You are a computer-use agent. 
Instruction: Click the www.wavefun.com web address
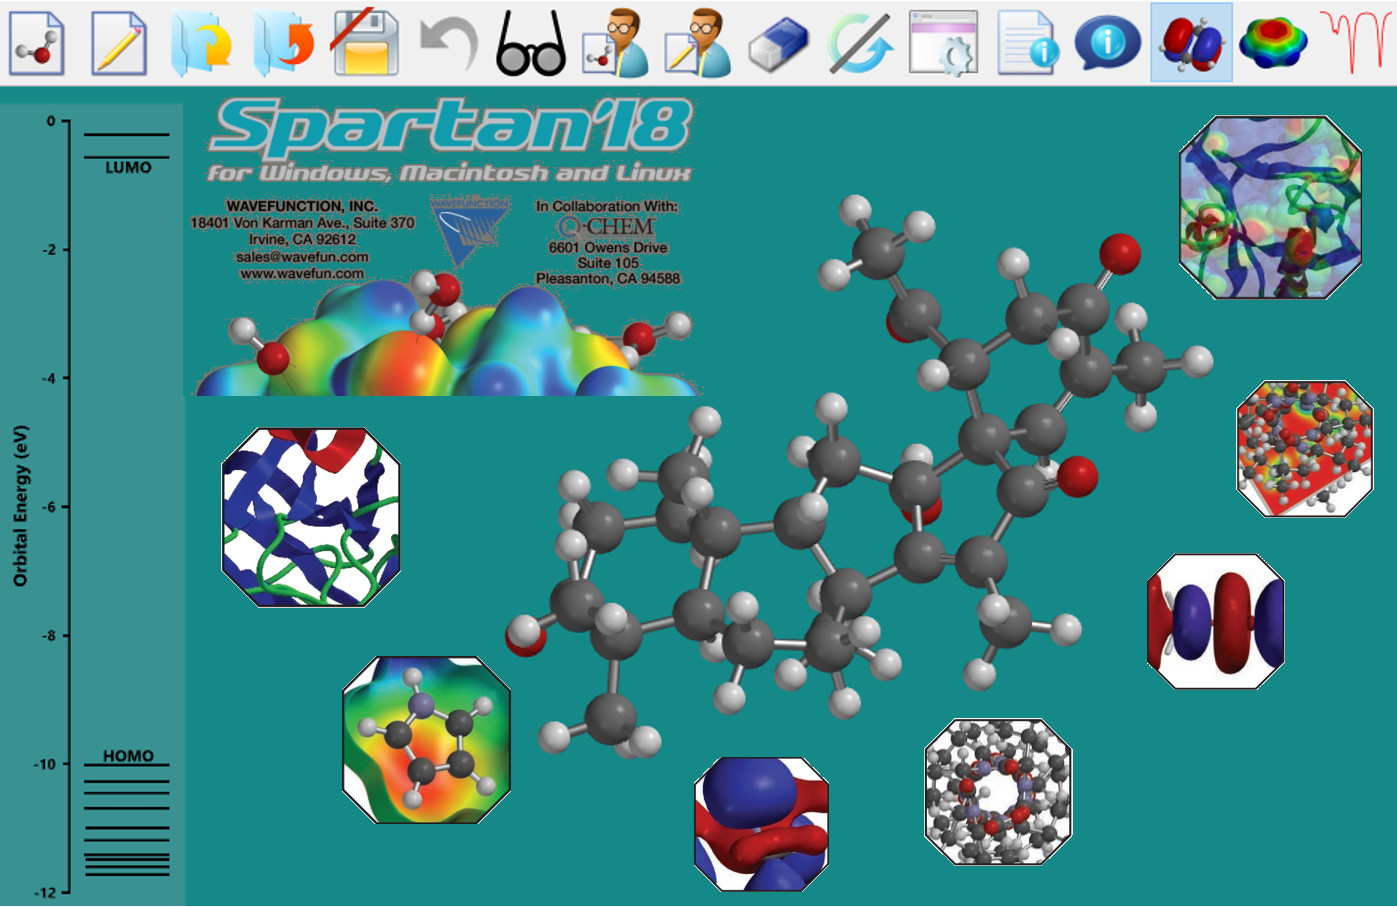[x=302, y=273]
